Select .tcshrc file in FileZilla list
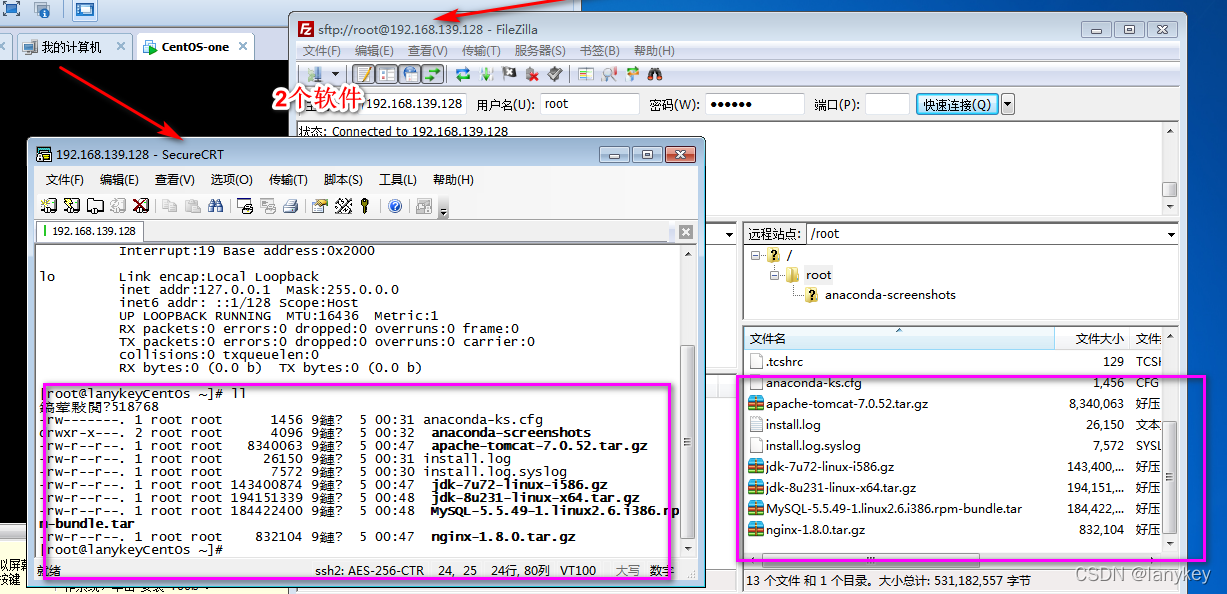1227x594 pixels. click(x=785, y=361)
